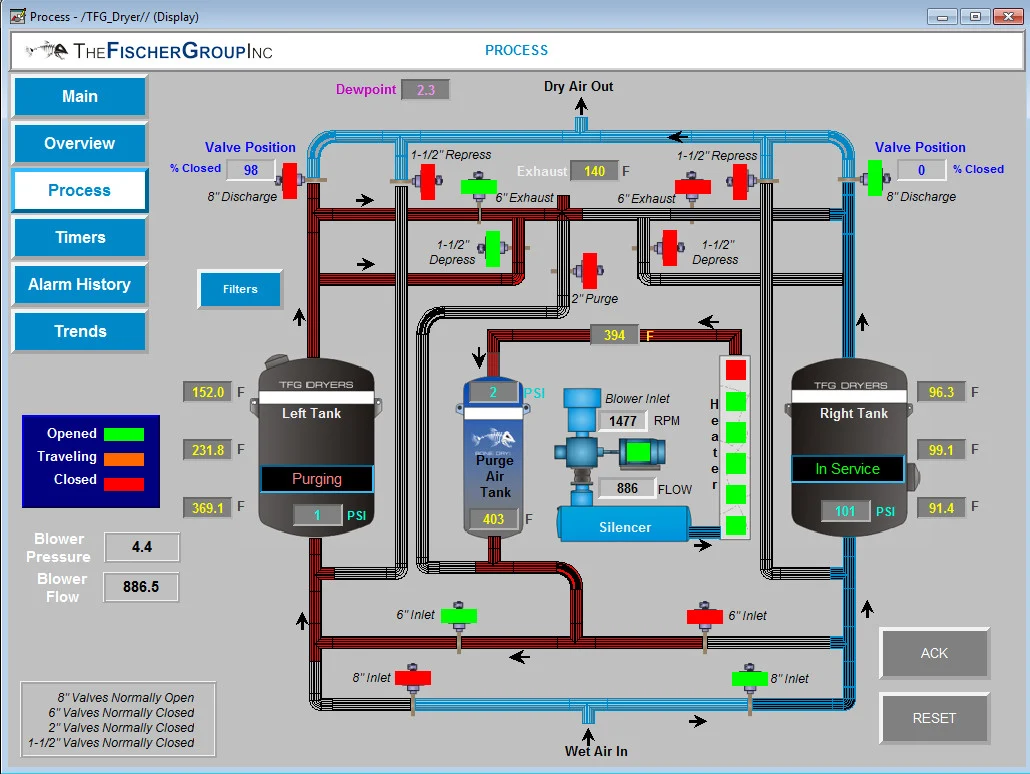
Task: Click the FLOW 886 value field
Action: click(627, 488)
